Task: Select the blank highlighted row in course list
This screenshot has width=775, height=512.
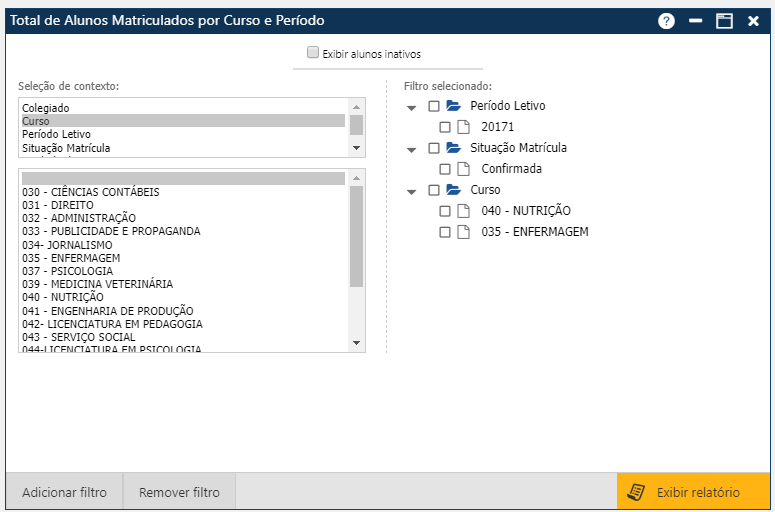Action: coord(183,178)
